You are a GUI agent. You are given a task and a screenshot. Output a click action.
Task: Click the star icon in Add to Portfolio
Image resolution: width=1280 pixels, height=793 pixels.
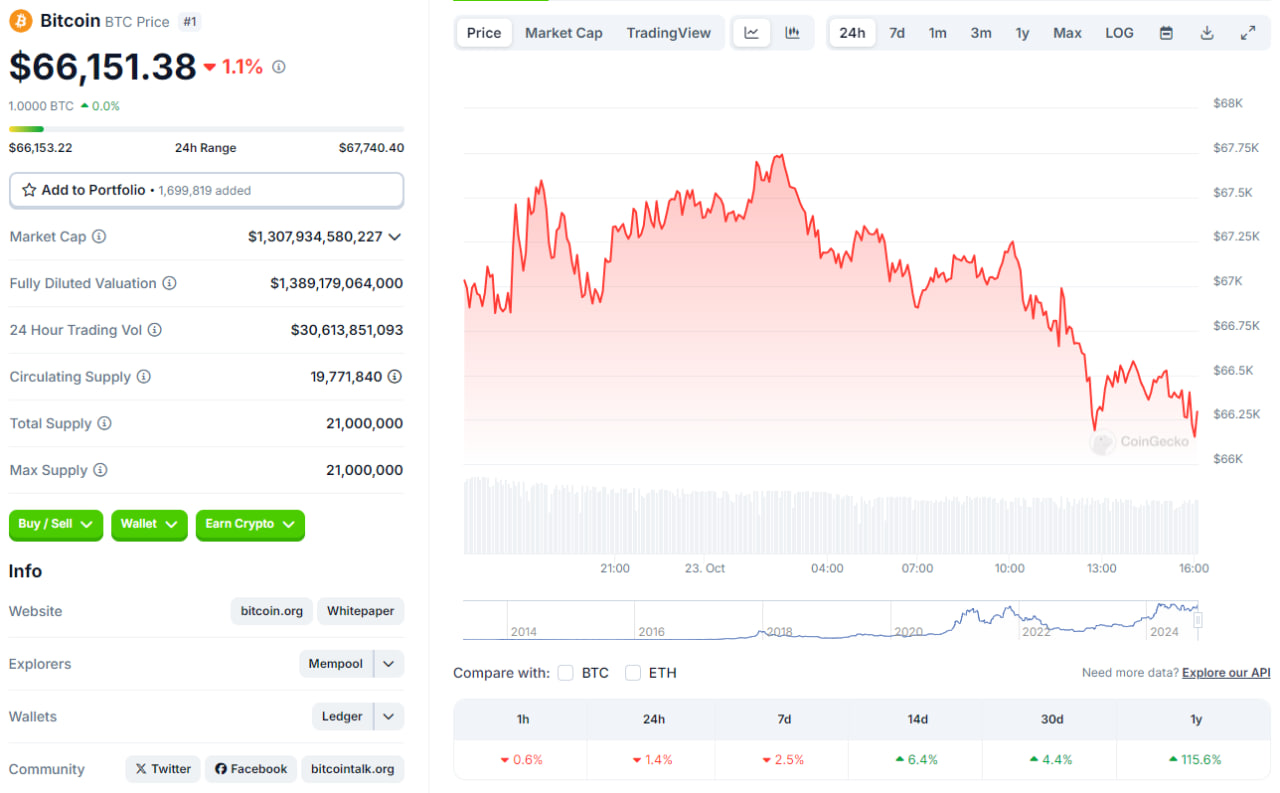coord(29,190)
